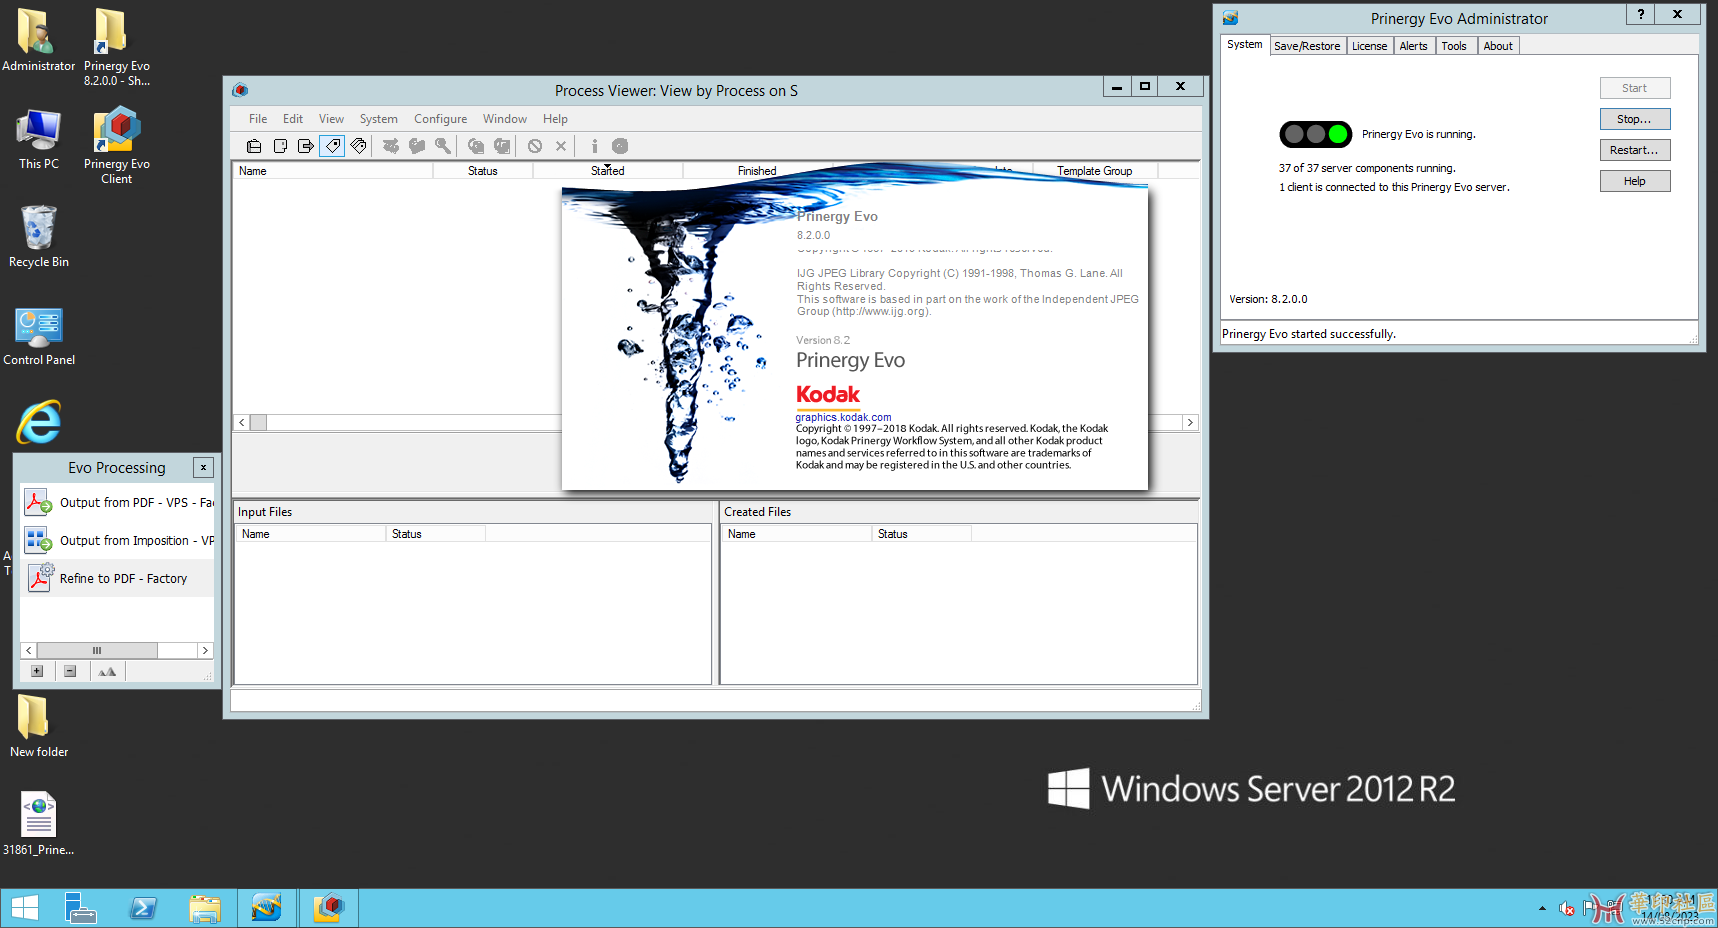
Task: Click the minus button in Evo Processing
Action: coord(70,671)
